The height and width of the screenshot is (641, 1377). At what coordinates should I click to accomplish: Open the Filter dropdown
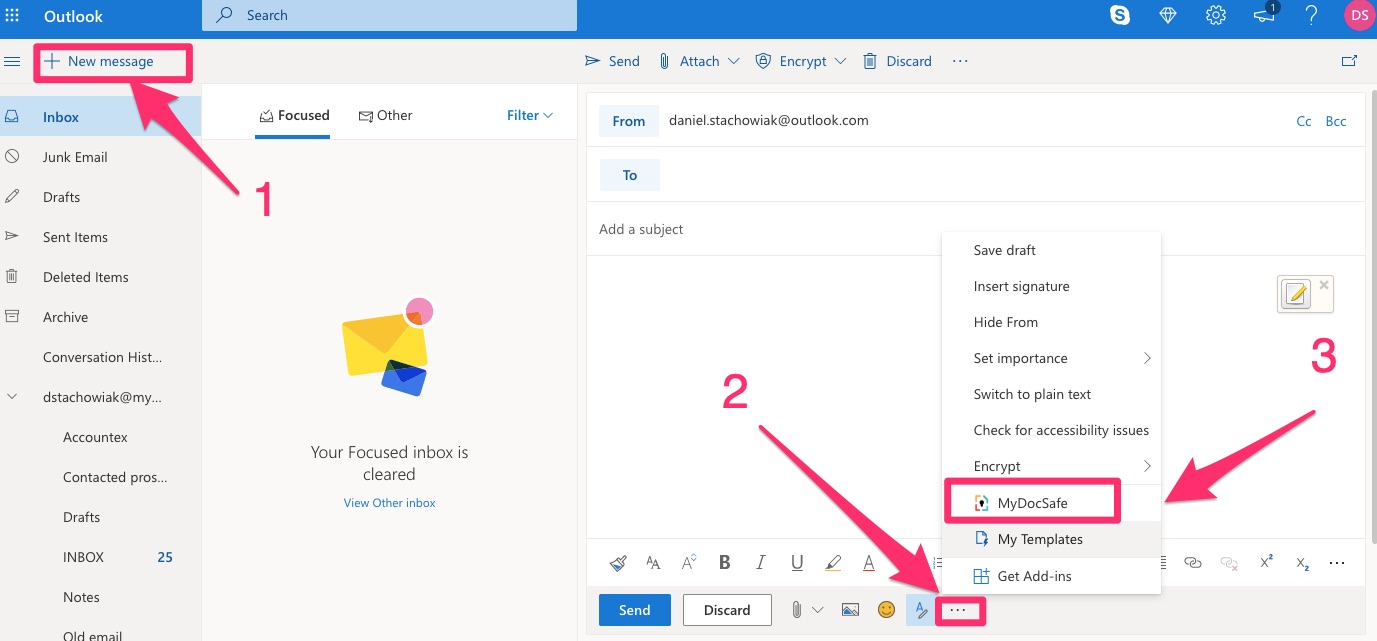pyautogui.click(x=530, y=116)
